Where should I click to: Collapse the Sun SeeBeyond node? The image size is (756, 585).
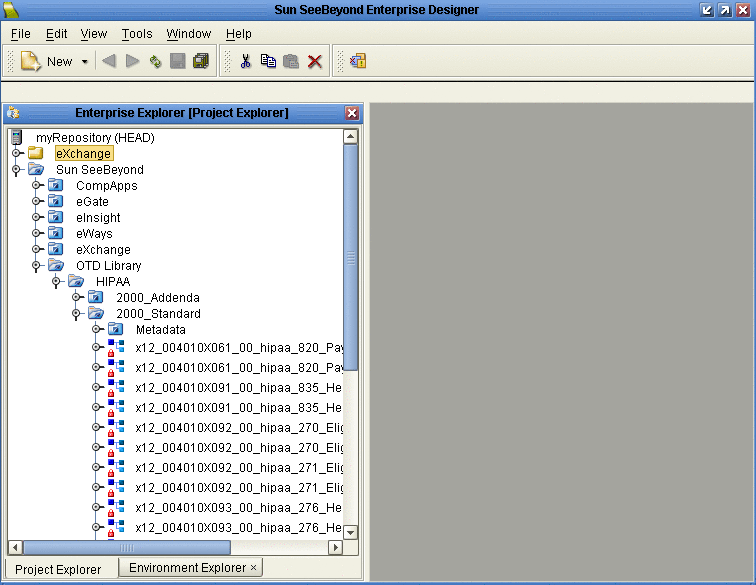tap(16, 170)
